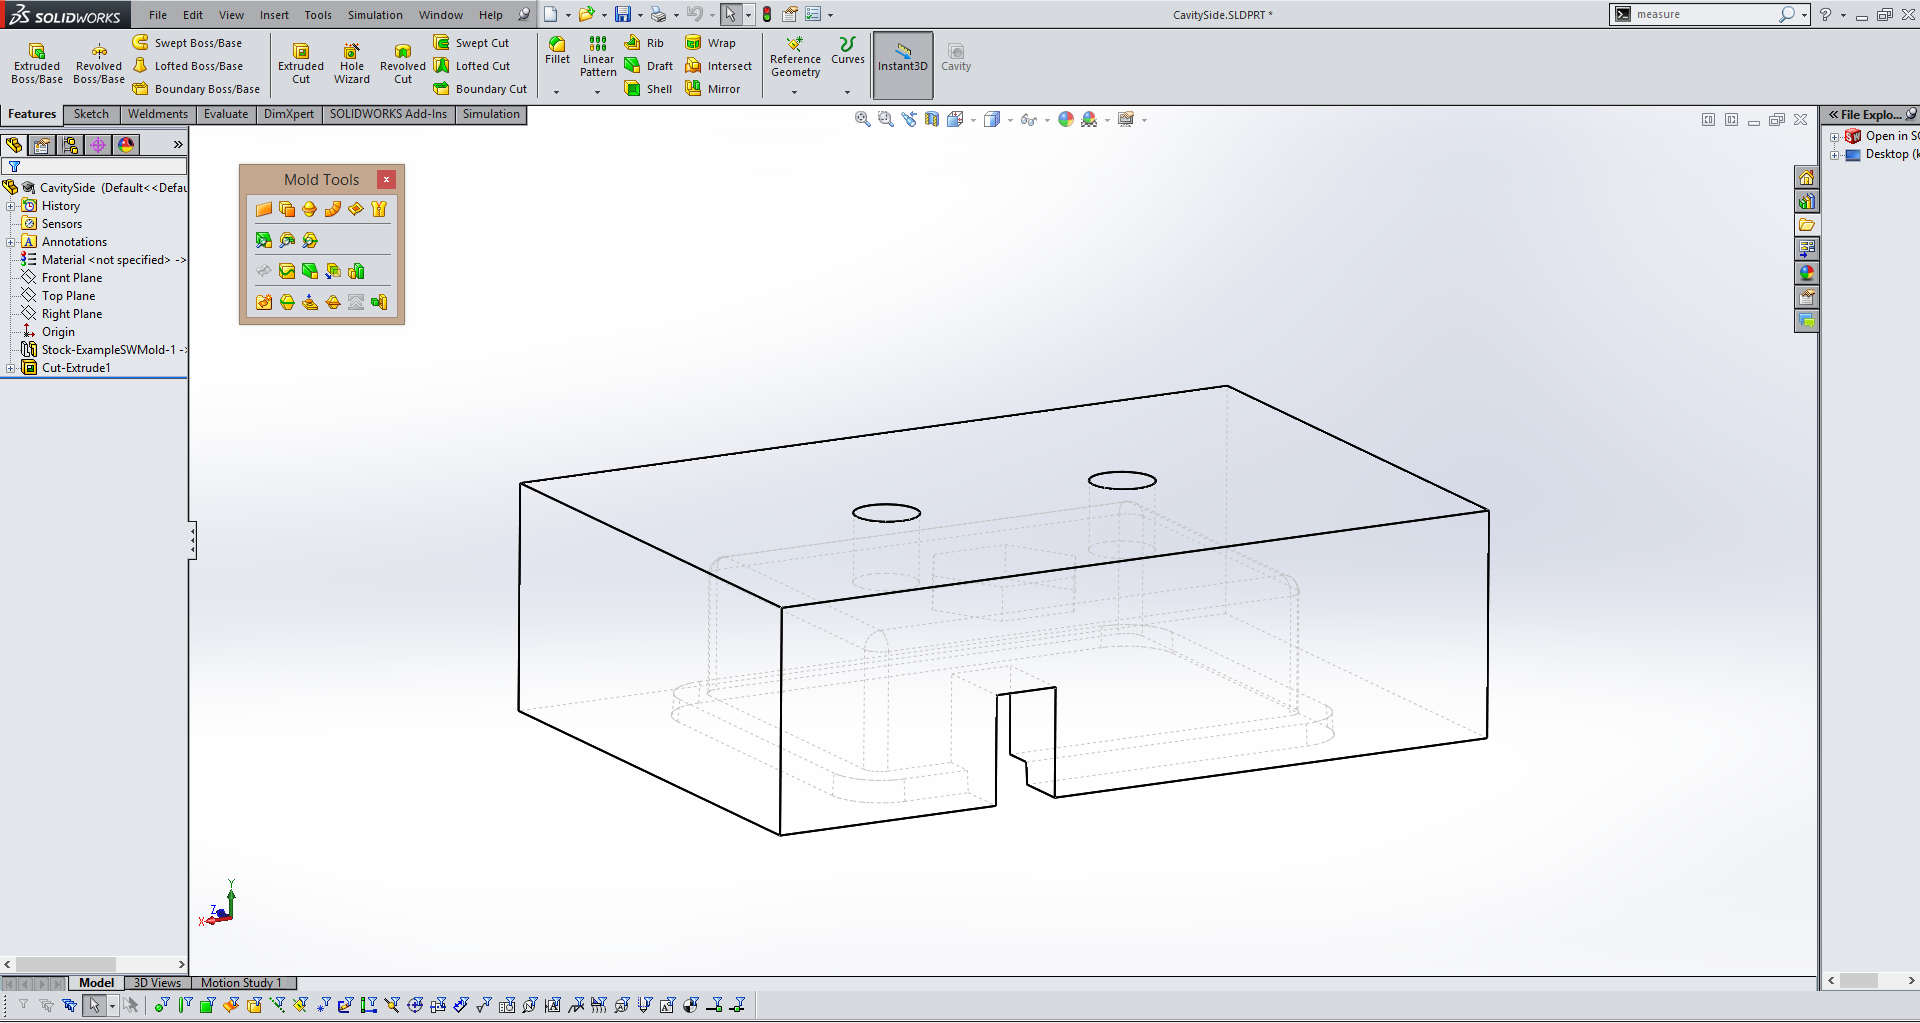Click the Lofted Cut tool
The height and width of the screenshot is (1023, 1920).
tap(472, 66)
